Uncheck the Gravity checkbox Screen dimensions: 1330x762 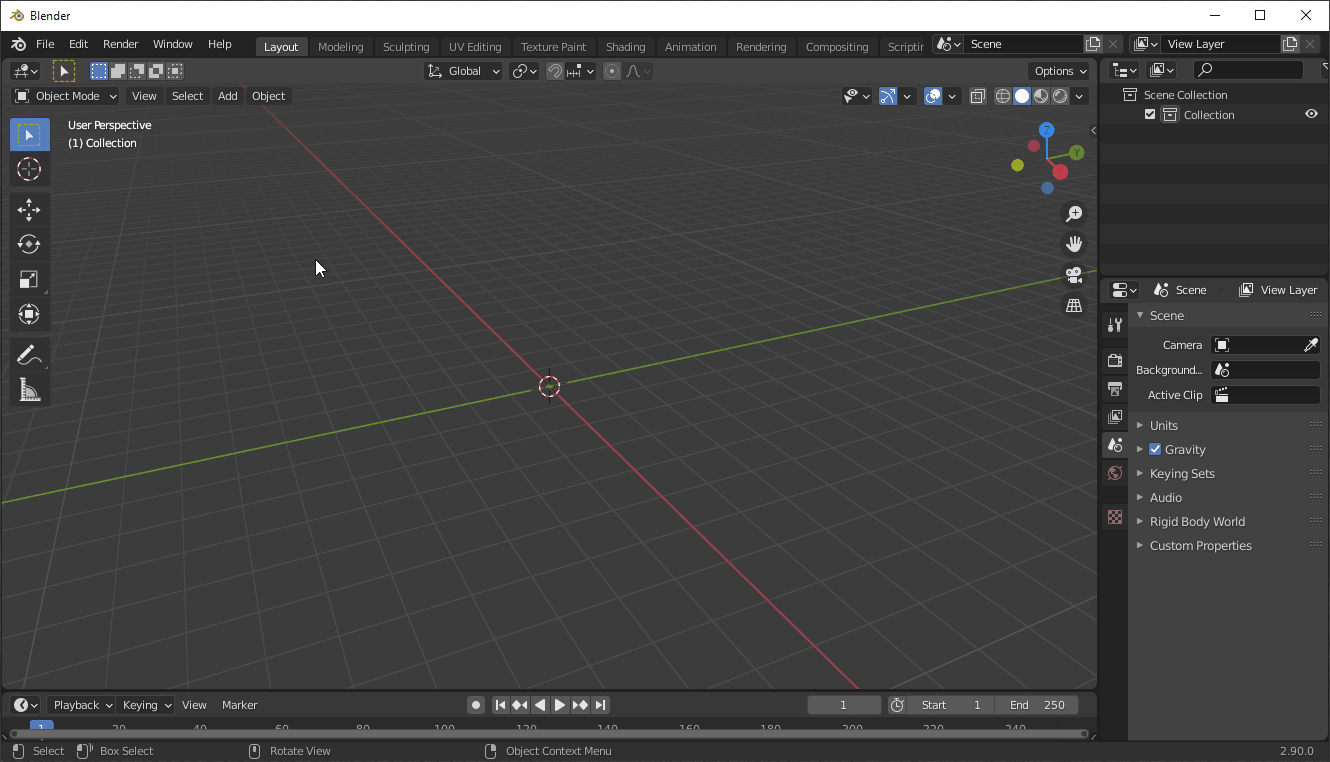point(1155,449)
